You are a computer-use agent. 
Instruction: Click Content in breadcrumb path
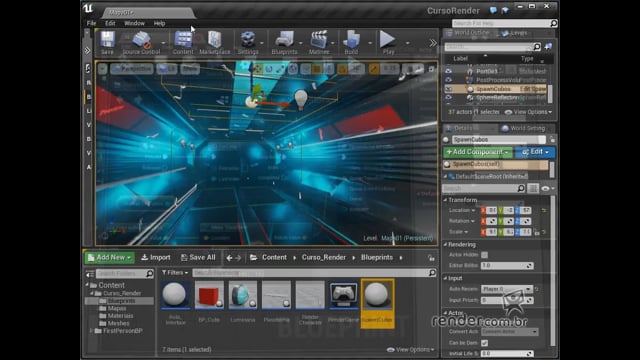(274, 258)
